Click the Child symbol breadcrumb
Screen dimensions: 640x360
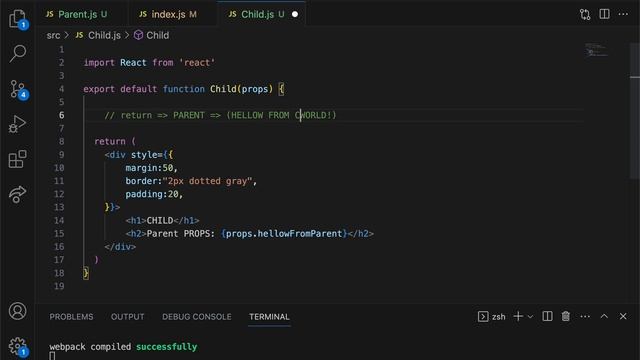pos(151,36)
